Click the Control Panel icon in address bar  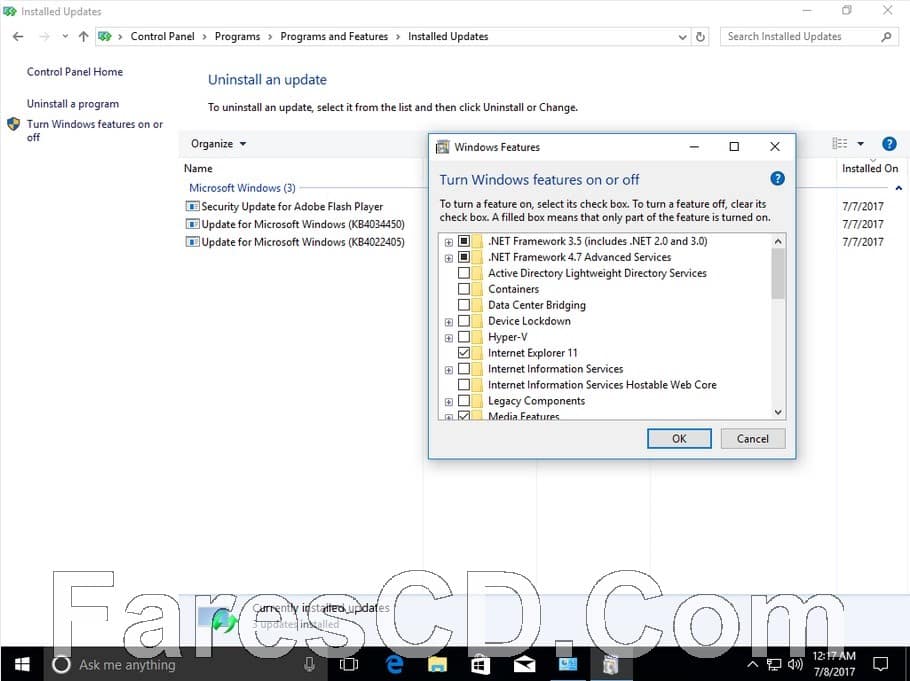(104, 37)
